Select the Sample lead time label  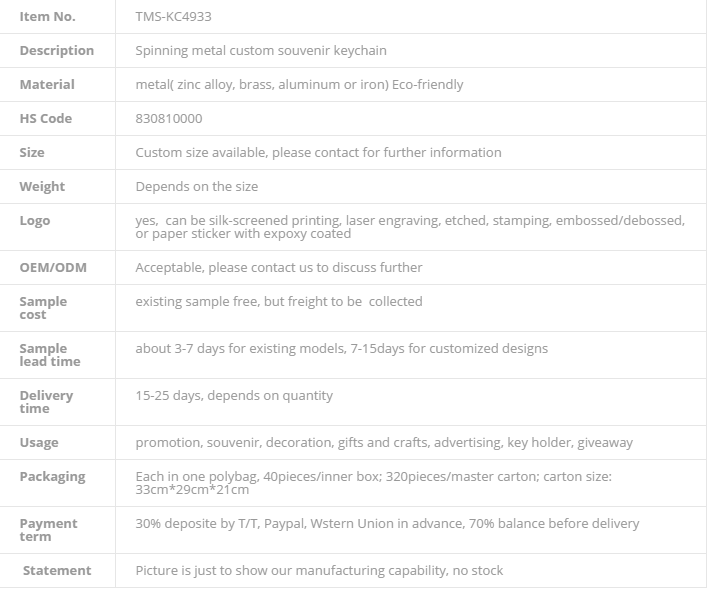coord(50,355)
